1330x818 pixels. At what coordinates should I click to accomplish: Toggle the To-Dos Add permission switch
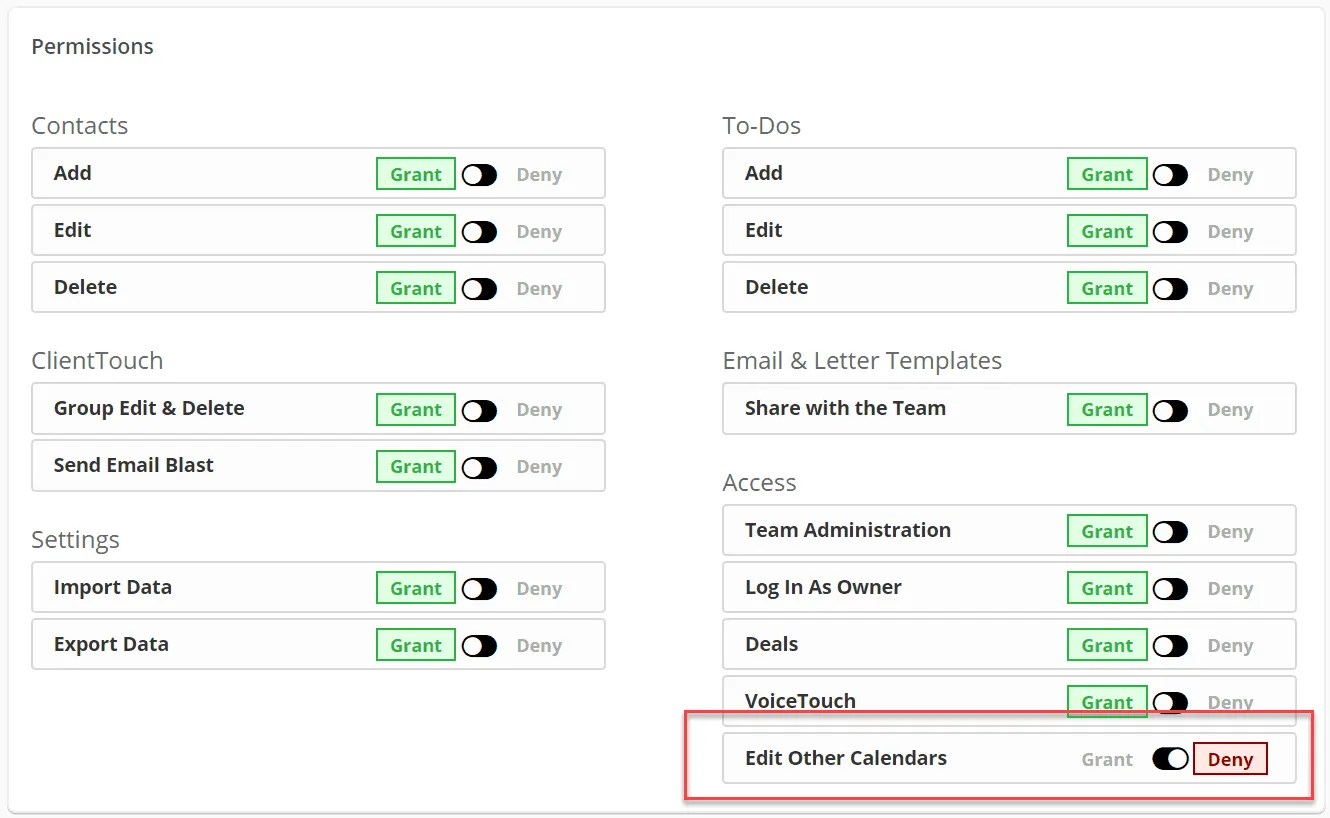[1170, 175]
